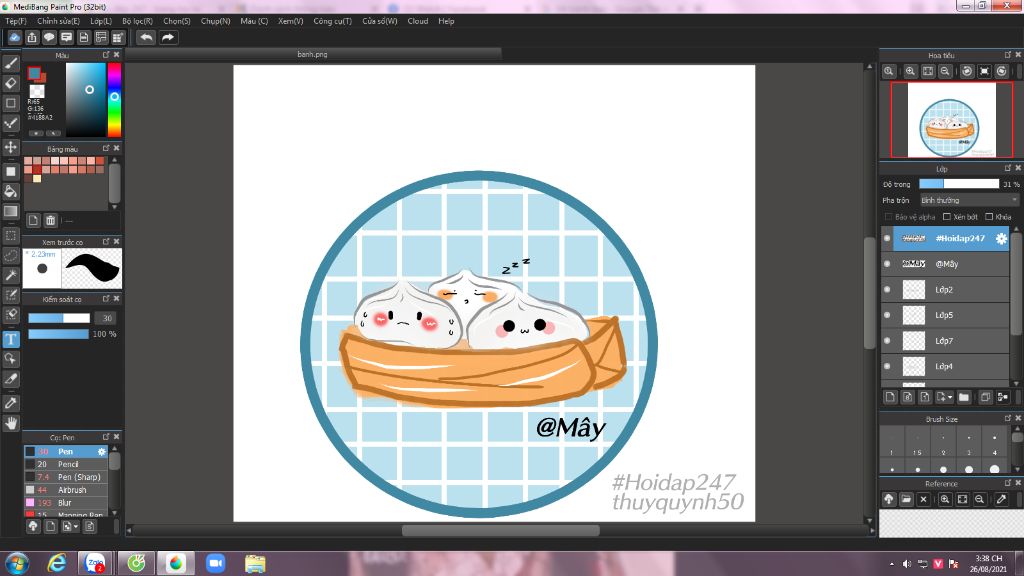This screenshot has width=1024, height=576.
Task: Zoom in on the navigator panel
Action: click(x=910, y=71)
